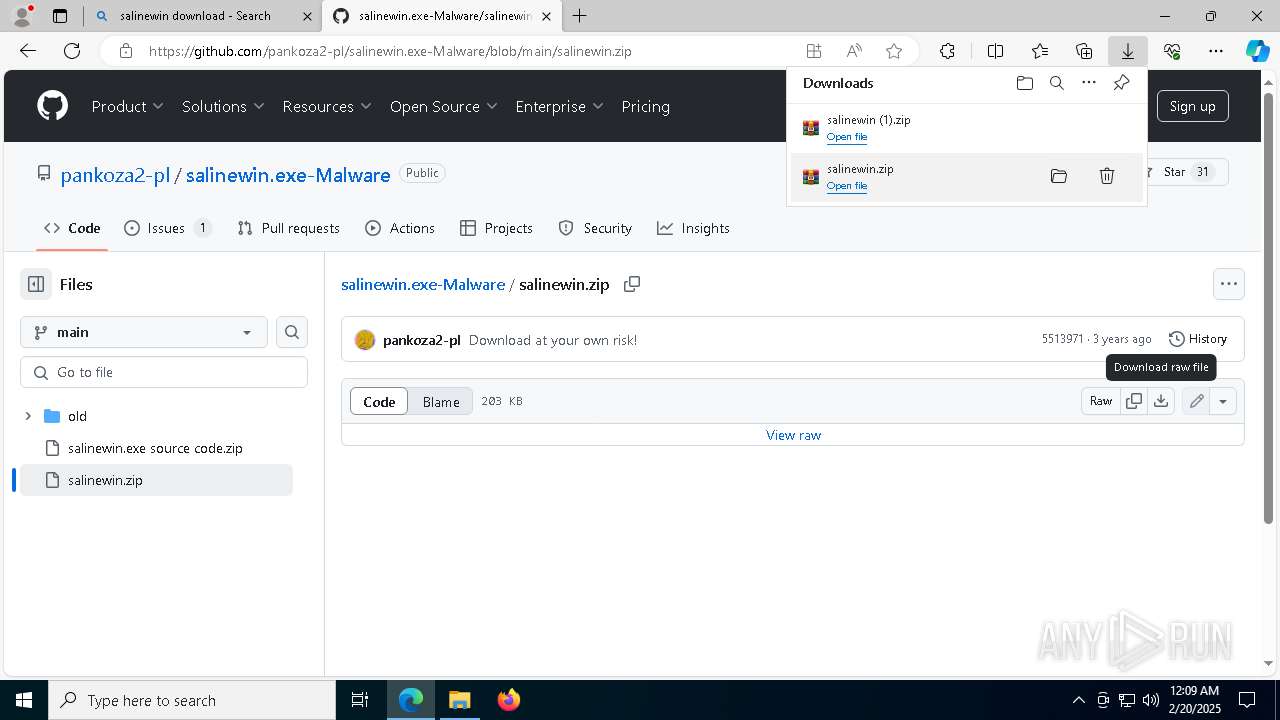Viewport: 1280px width, 720px height.
Task: Copy path of salinewin.zip
Action: (x=632, y=284)
